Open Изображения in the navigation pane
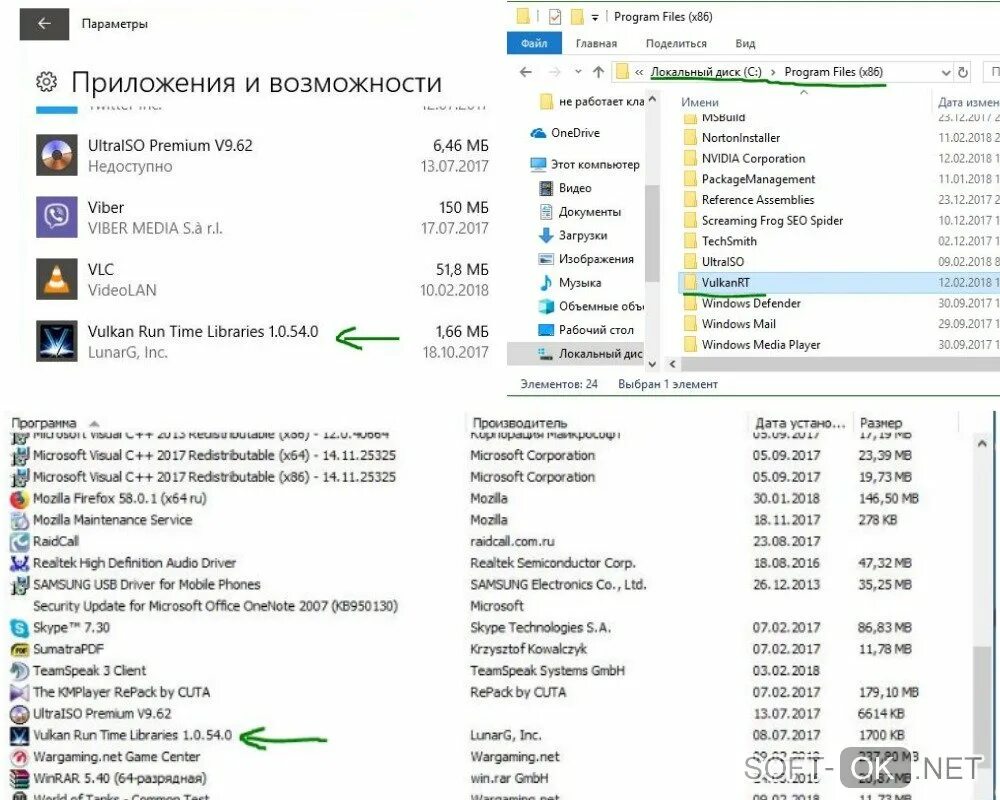This screenshot has height=800, width=1000. pos(586,259)
